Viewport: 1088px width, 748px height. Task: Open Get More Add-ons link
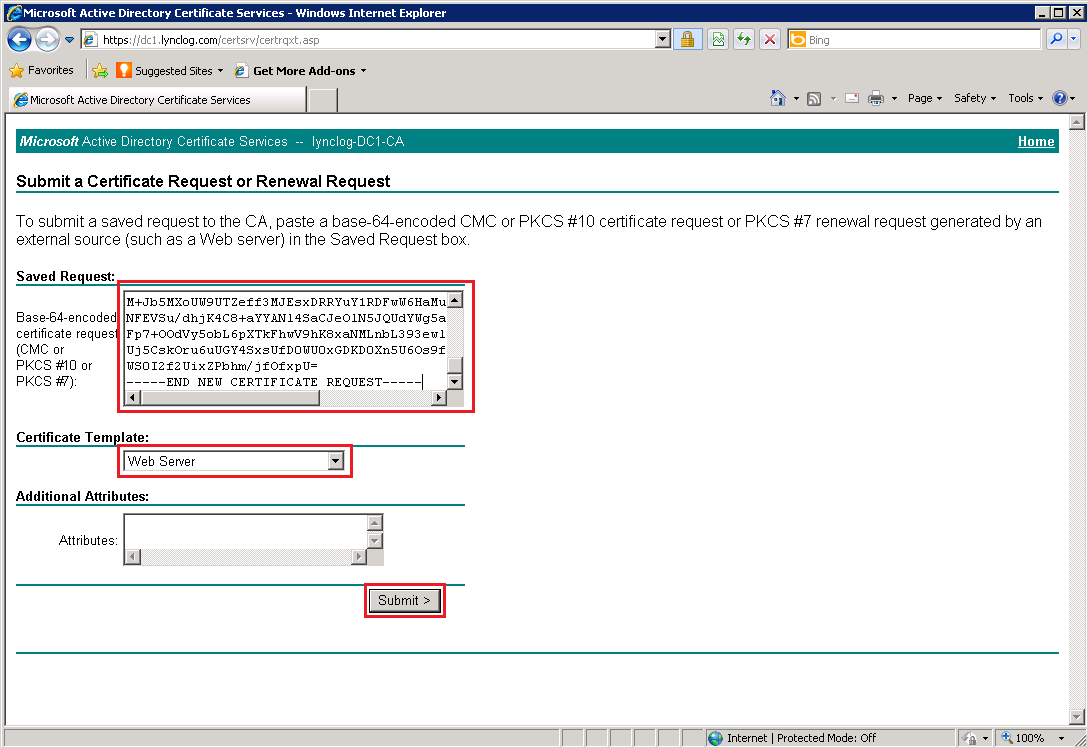click(x=300, y=70)
